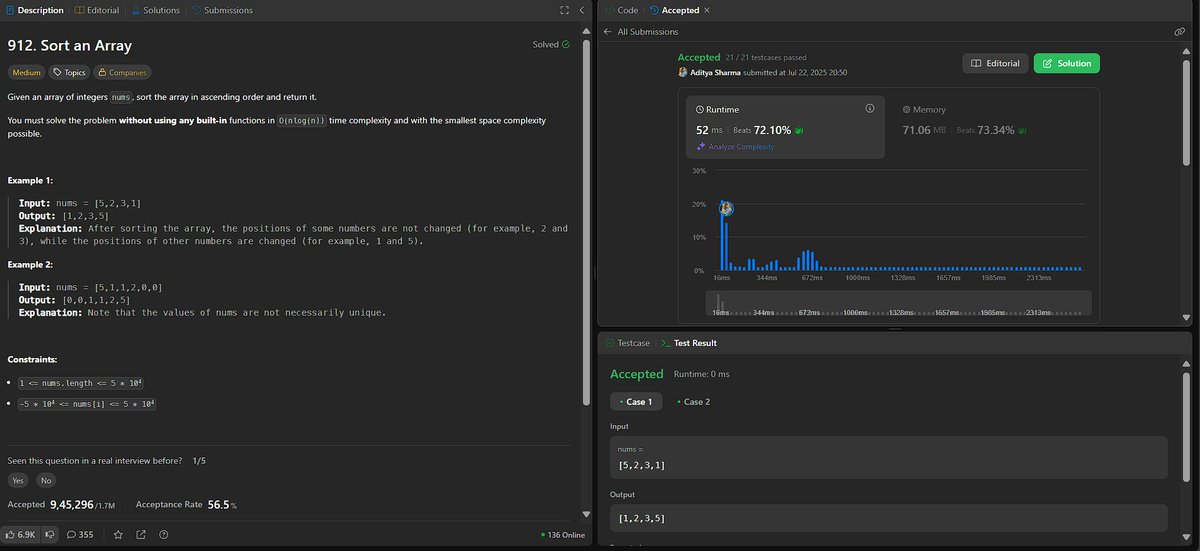The width and height of the screenshot is (1200, 551).
Task: Click the green Solution button
Action: click(1066, 63)
